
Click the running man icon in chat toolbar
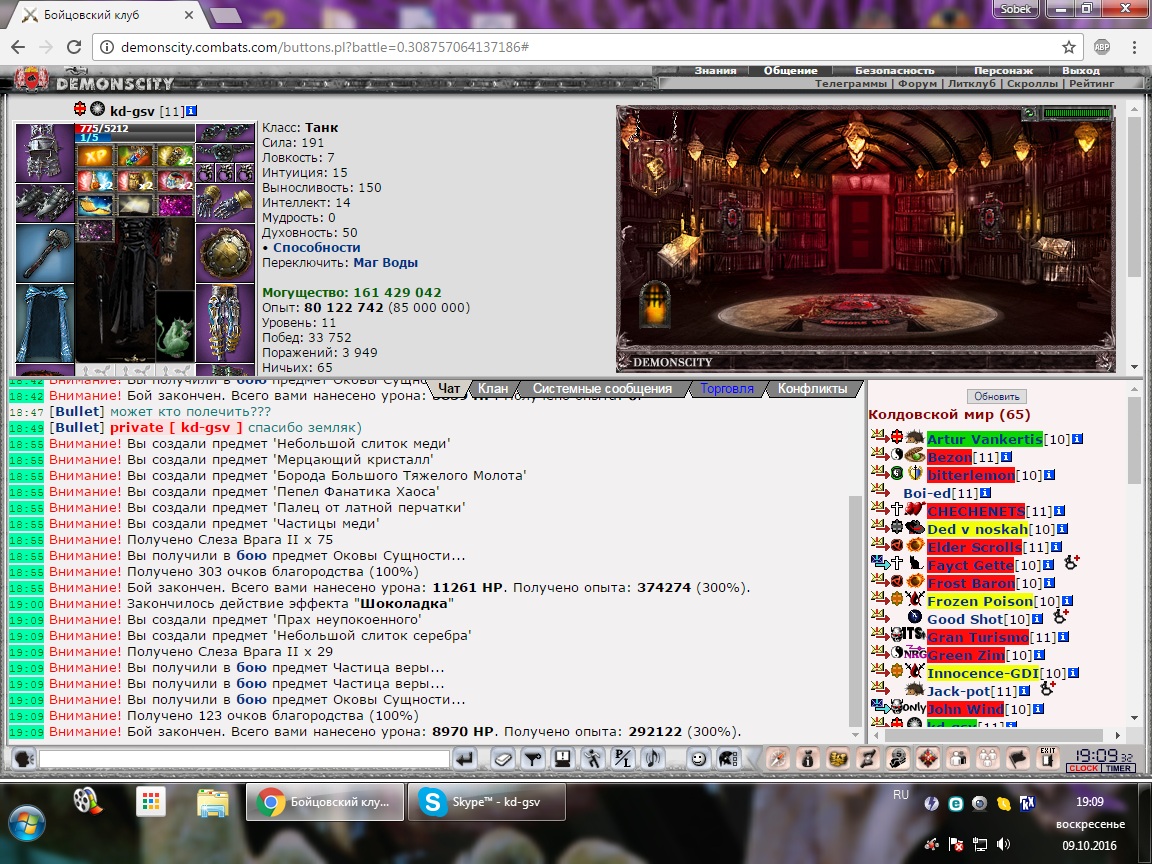tap(593, 758)
